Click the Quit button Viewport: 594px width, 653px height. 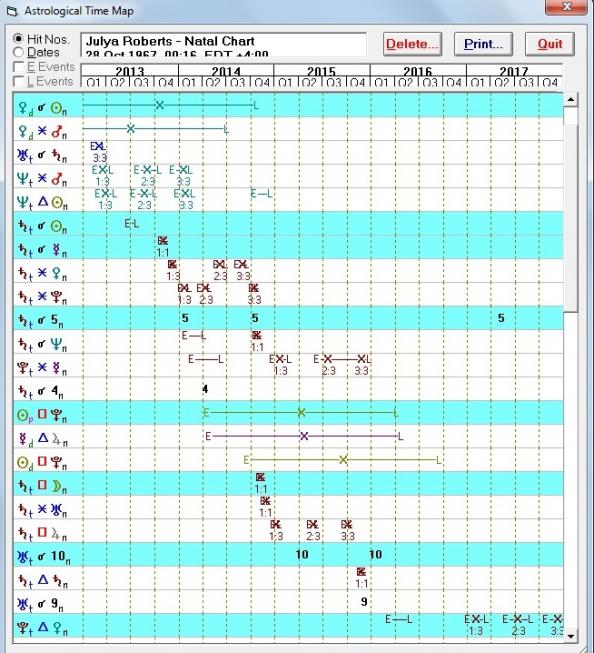(x=550, y=44)
